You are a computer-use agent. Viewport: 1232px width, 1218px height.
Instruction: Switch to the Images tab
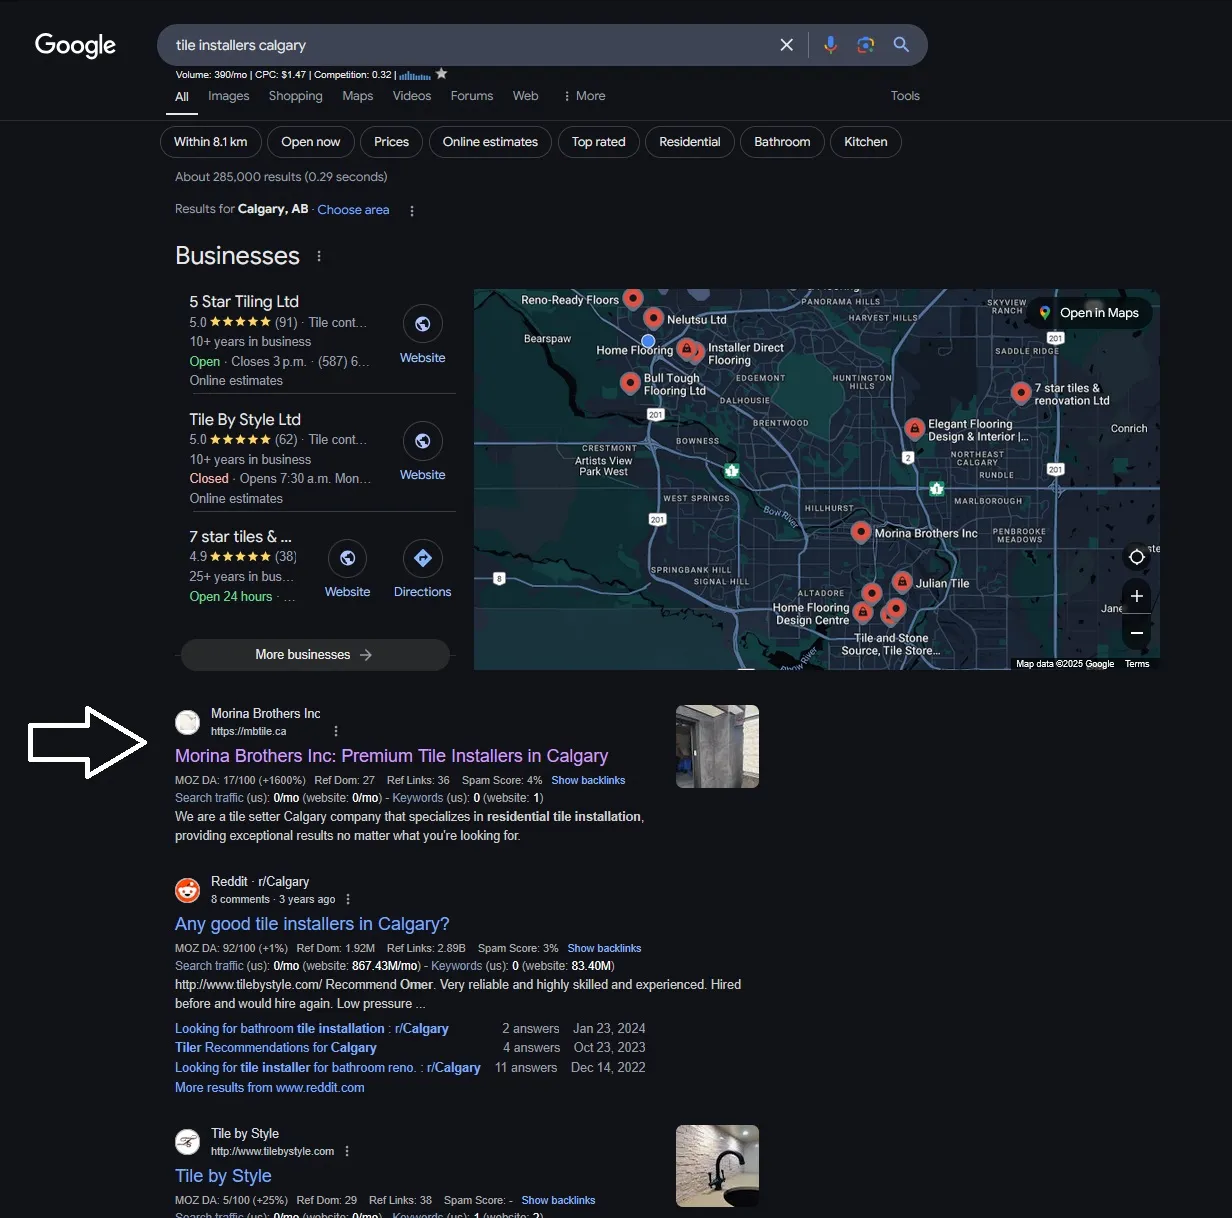[x=228, y=95]
